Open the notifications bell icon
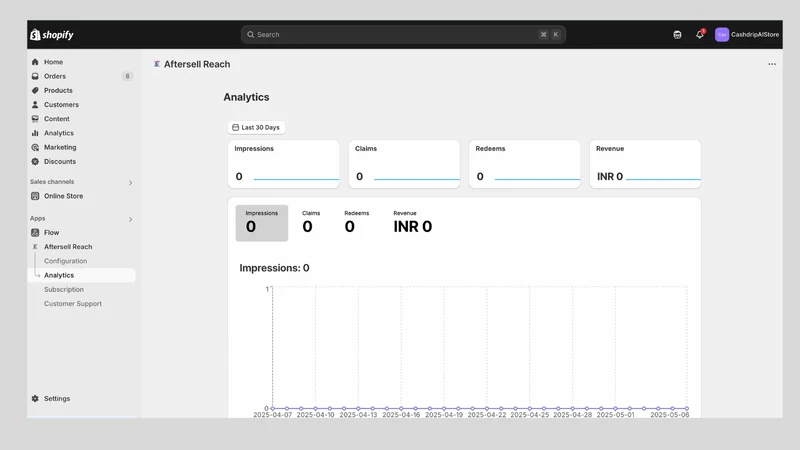The width and height of the screenshot is (800, 450). (699, 34)
